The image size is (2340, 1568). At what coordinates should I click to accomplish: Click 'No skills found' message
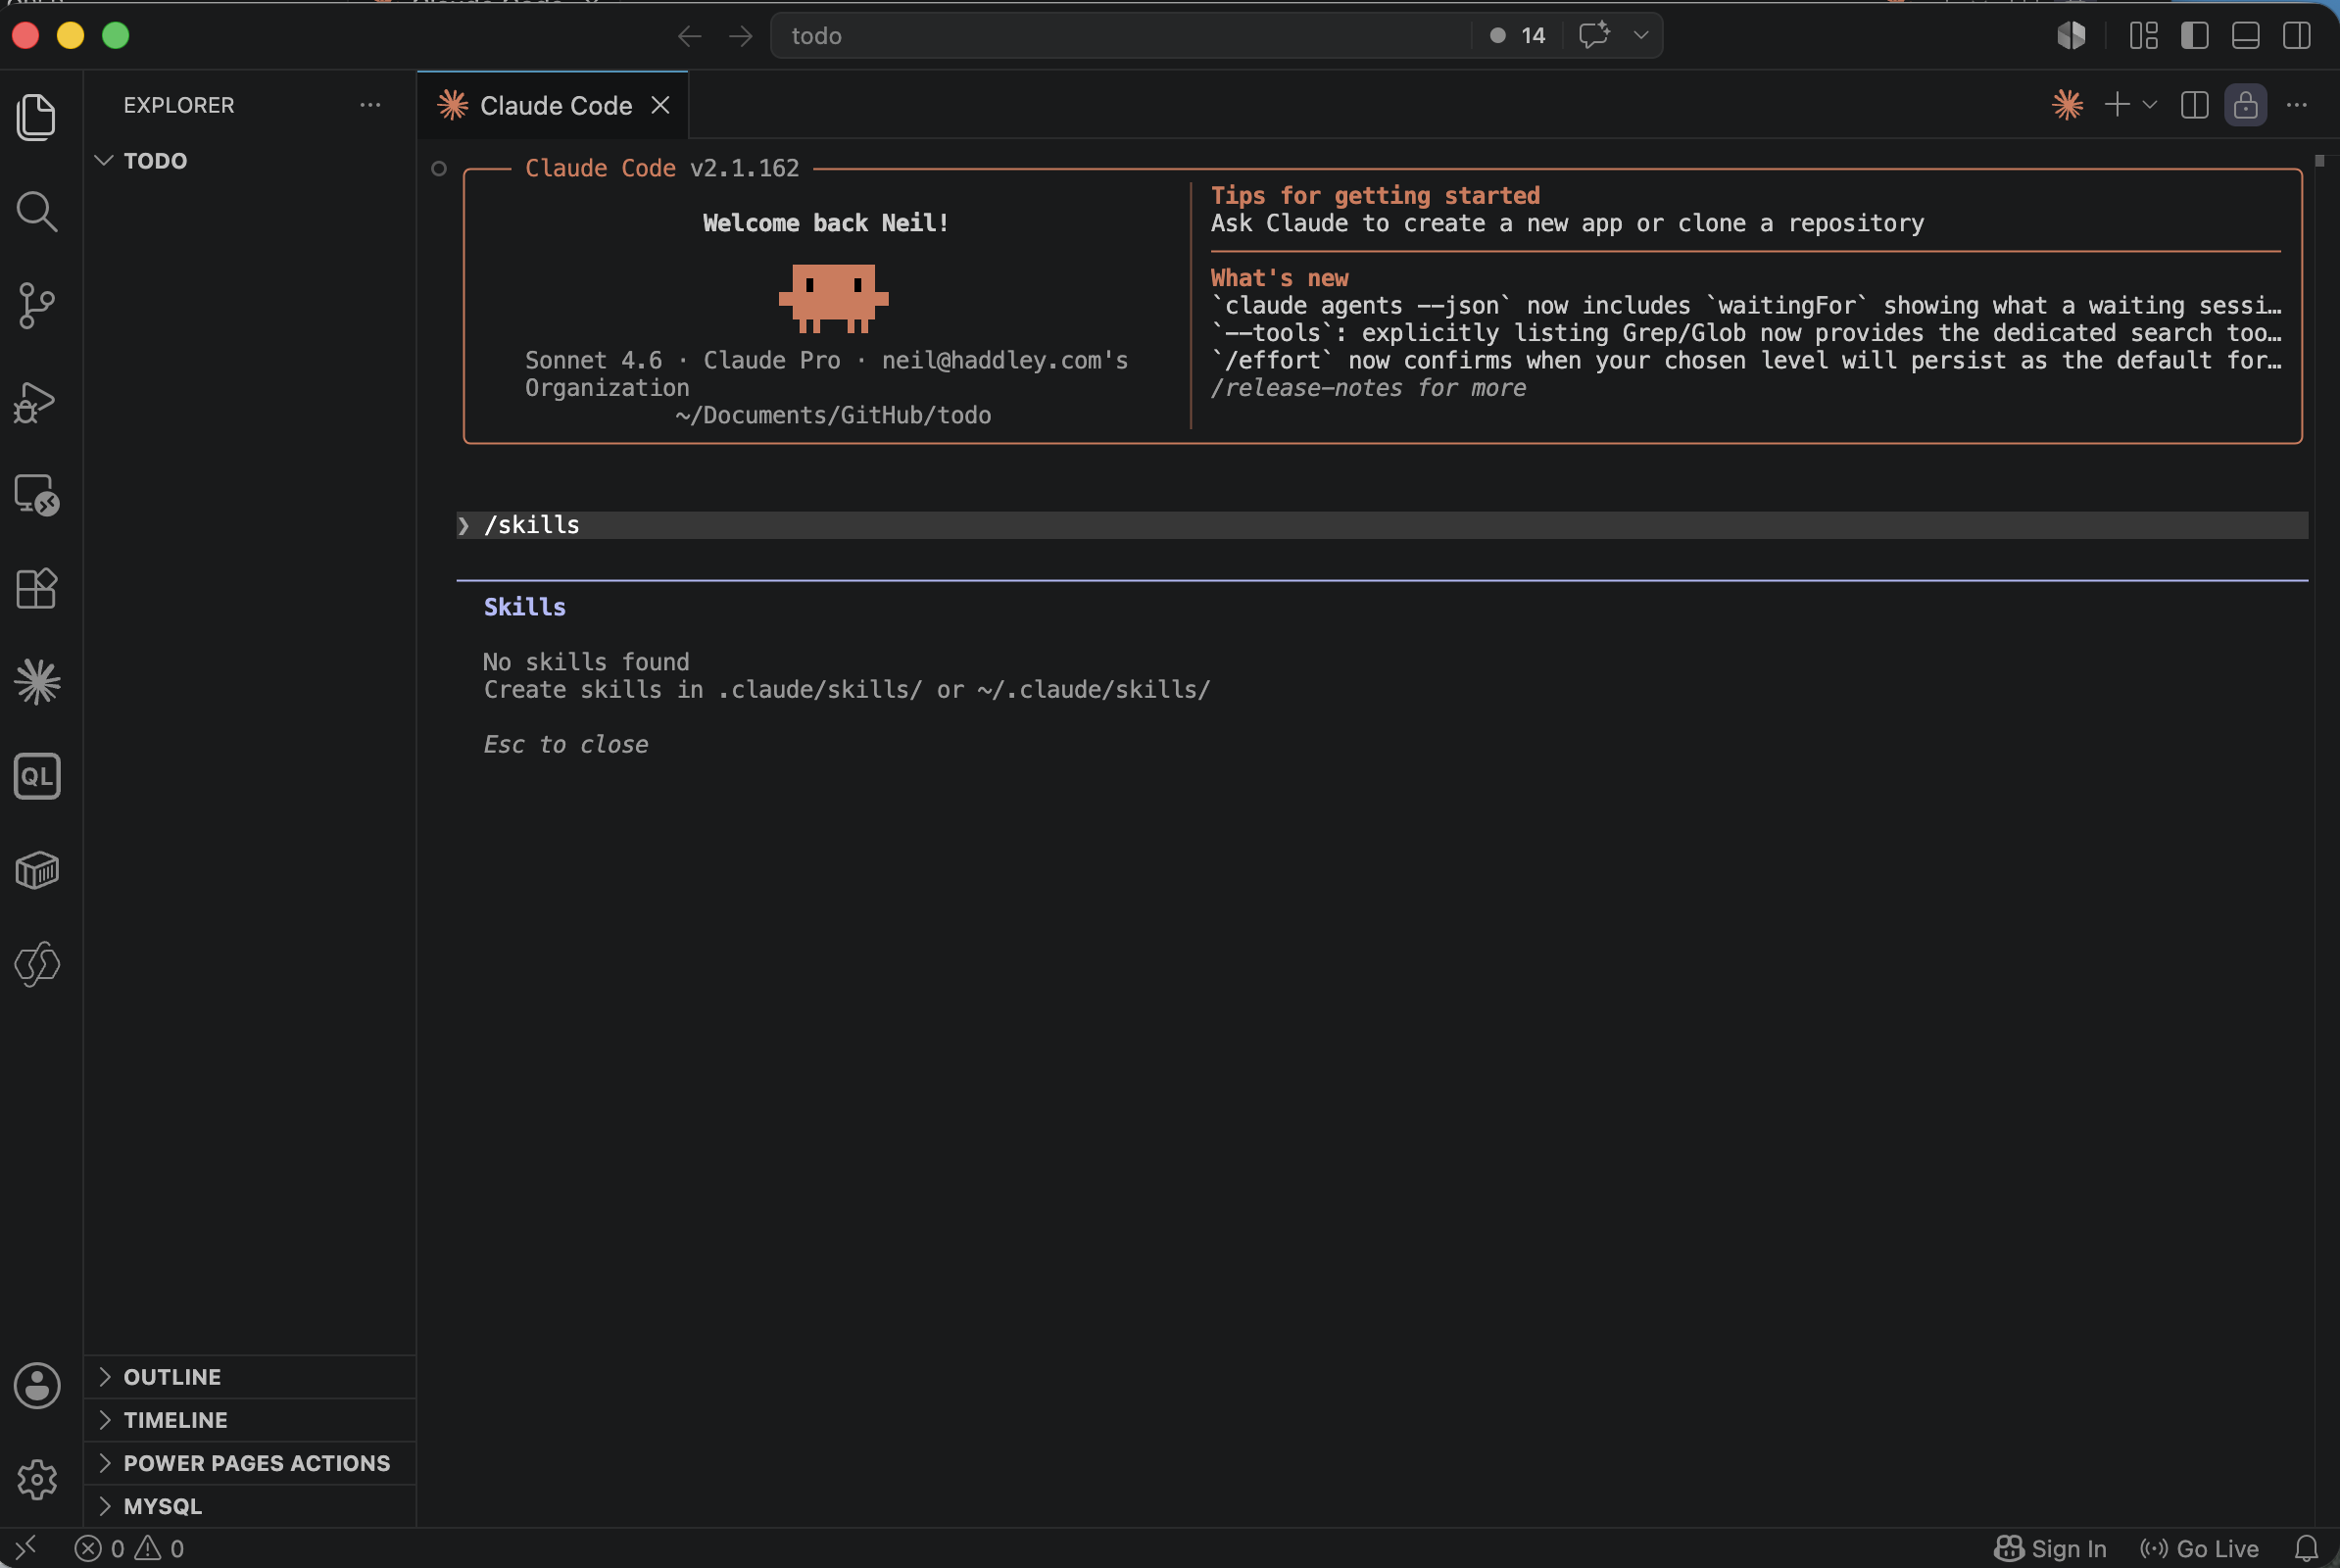coord(587,662)
